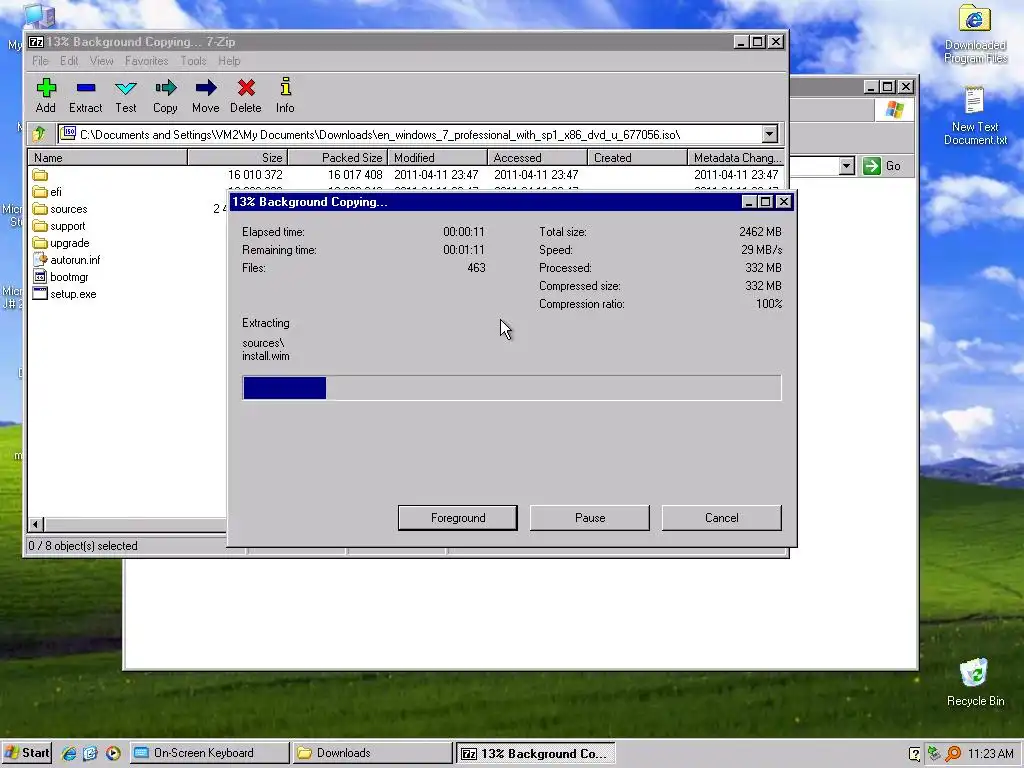Maximize the Background Copying dialog
The width and height of the screenshot is (1024, 768).
pos(766,202)
